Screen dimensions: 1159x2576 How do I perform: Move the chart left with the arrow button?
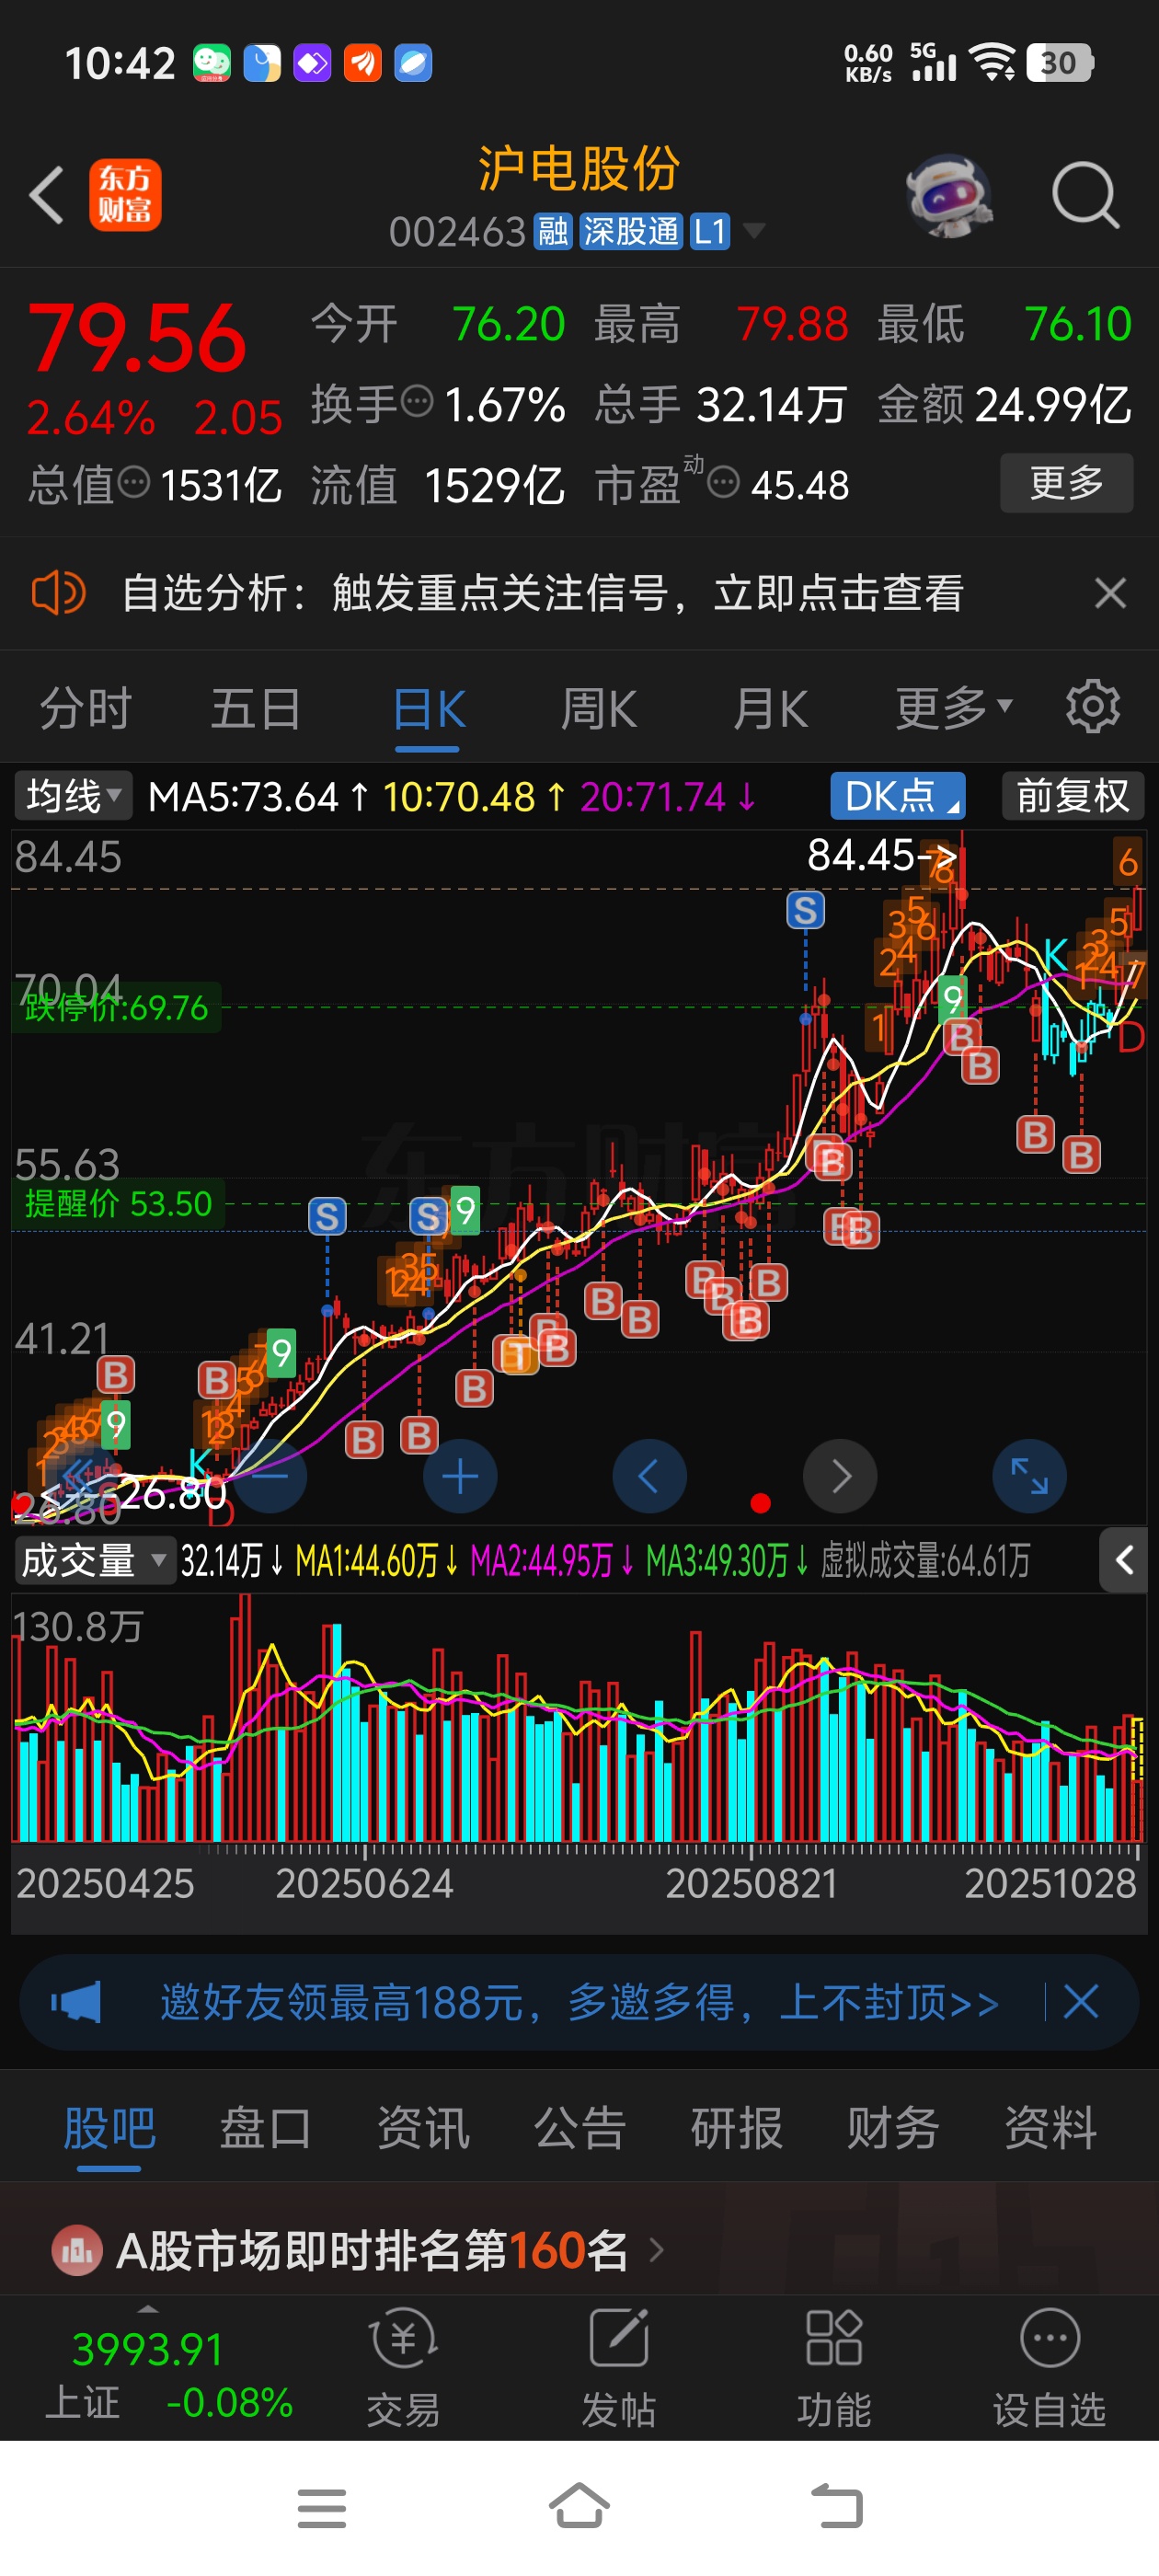click(649, 1476)
